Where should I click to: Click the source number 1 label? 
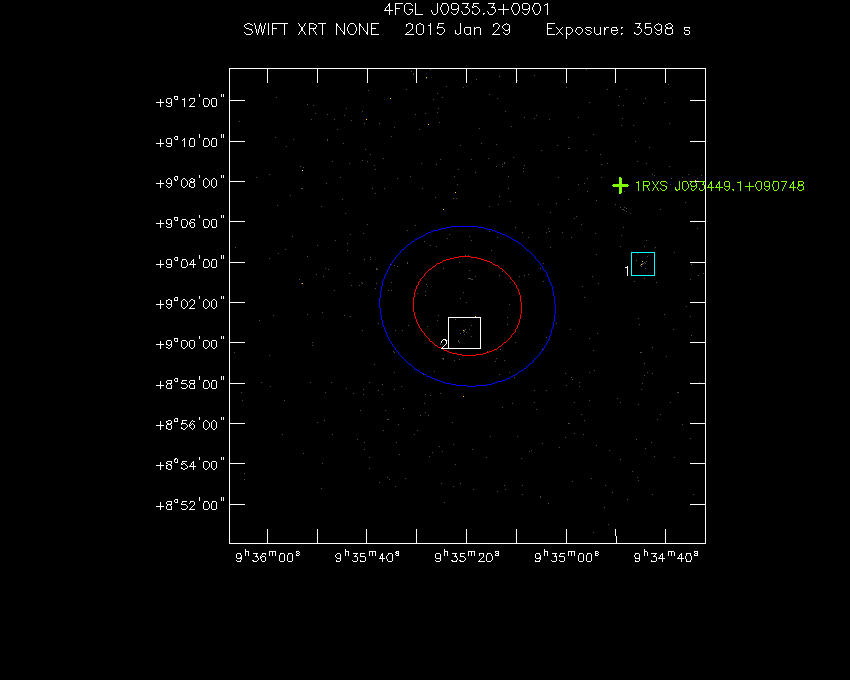coord(627,271)
